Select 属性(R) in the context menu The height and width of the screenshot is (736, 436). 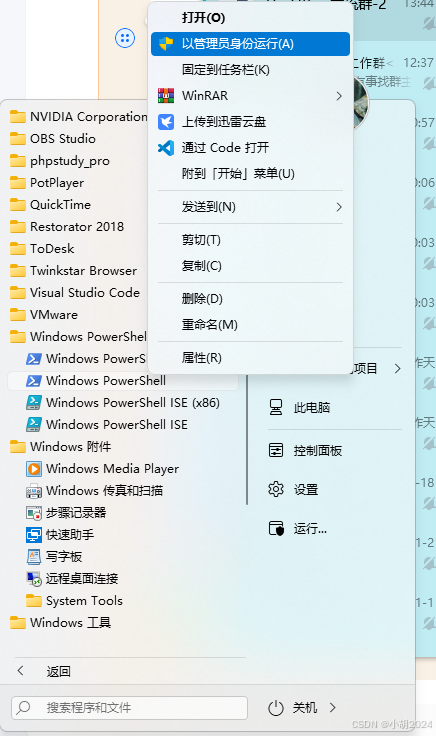pyautogui.click(x=250, y=358)
